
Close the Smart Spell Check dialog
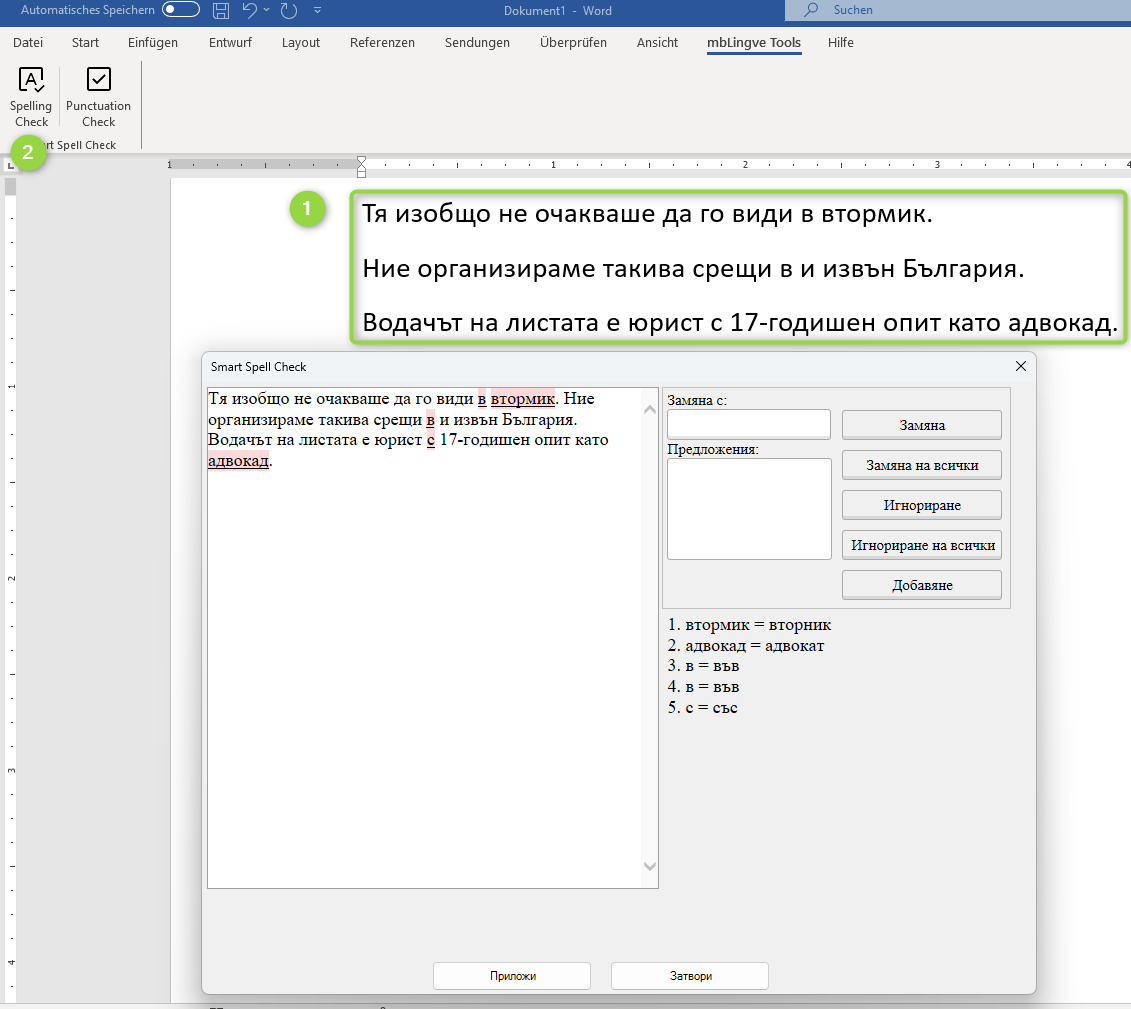pos(1020,367)
